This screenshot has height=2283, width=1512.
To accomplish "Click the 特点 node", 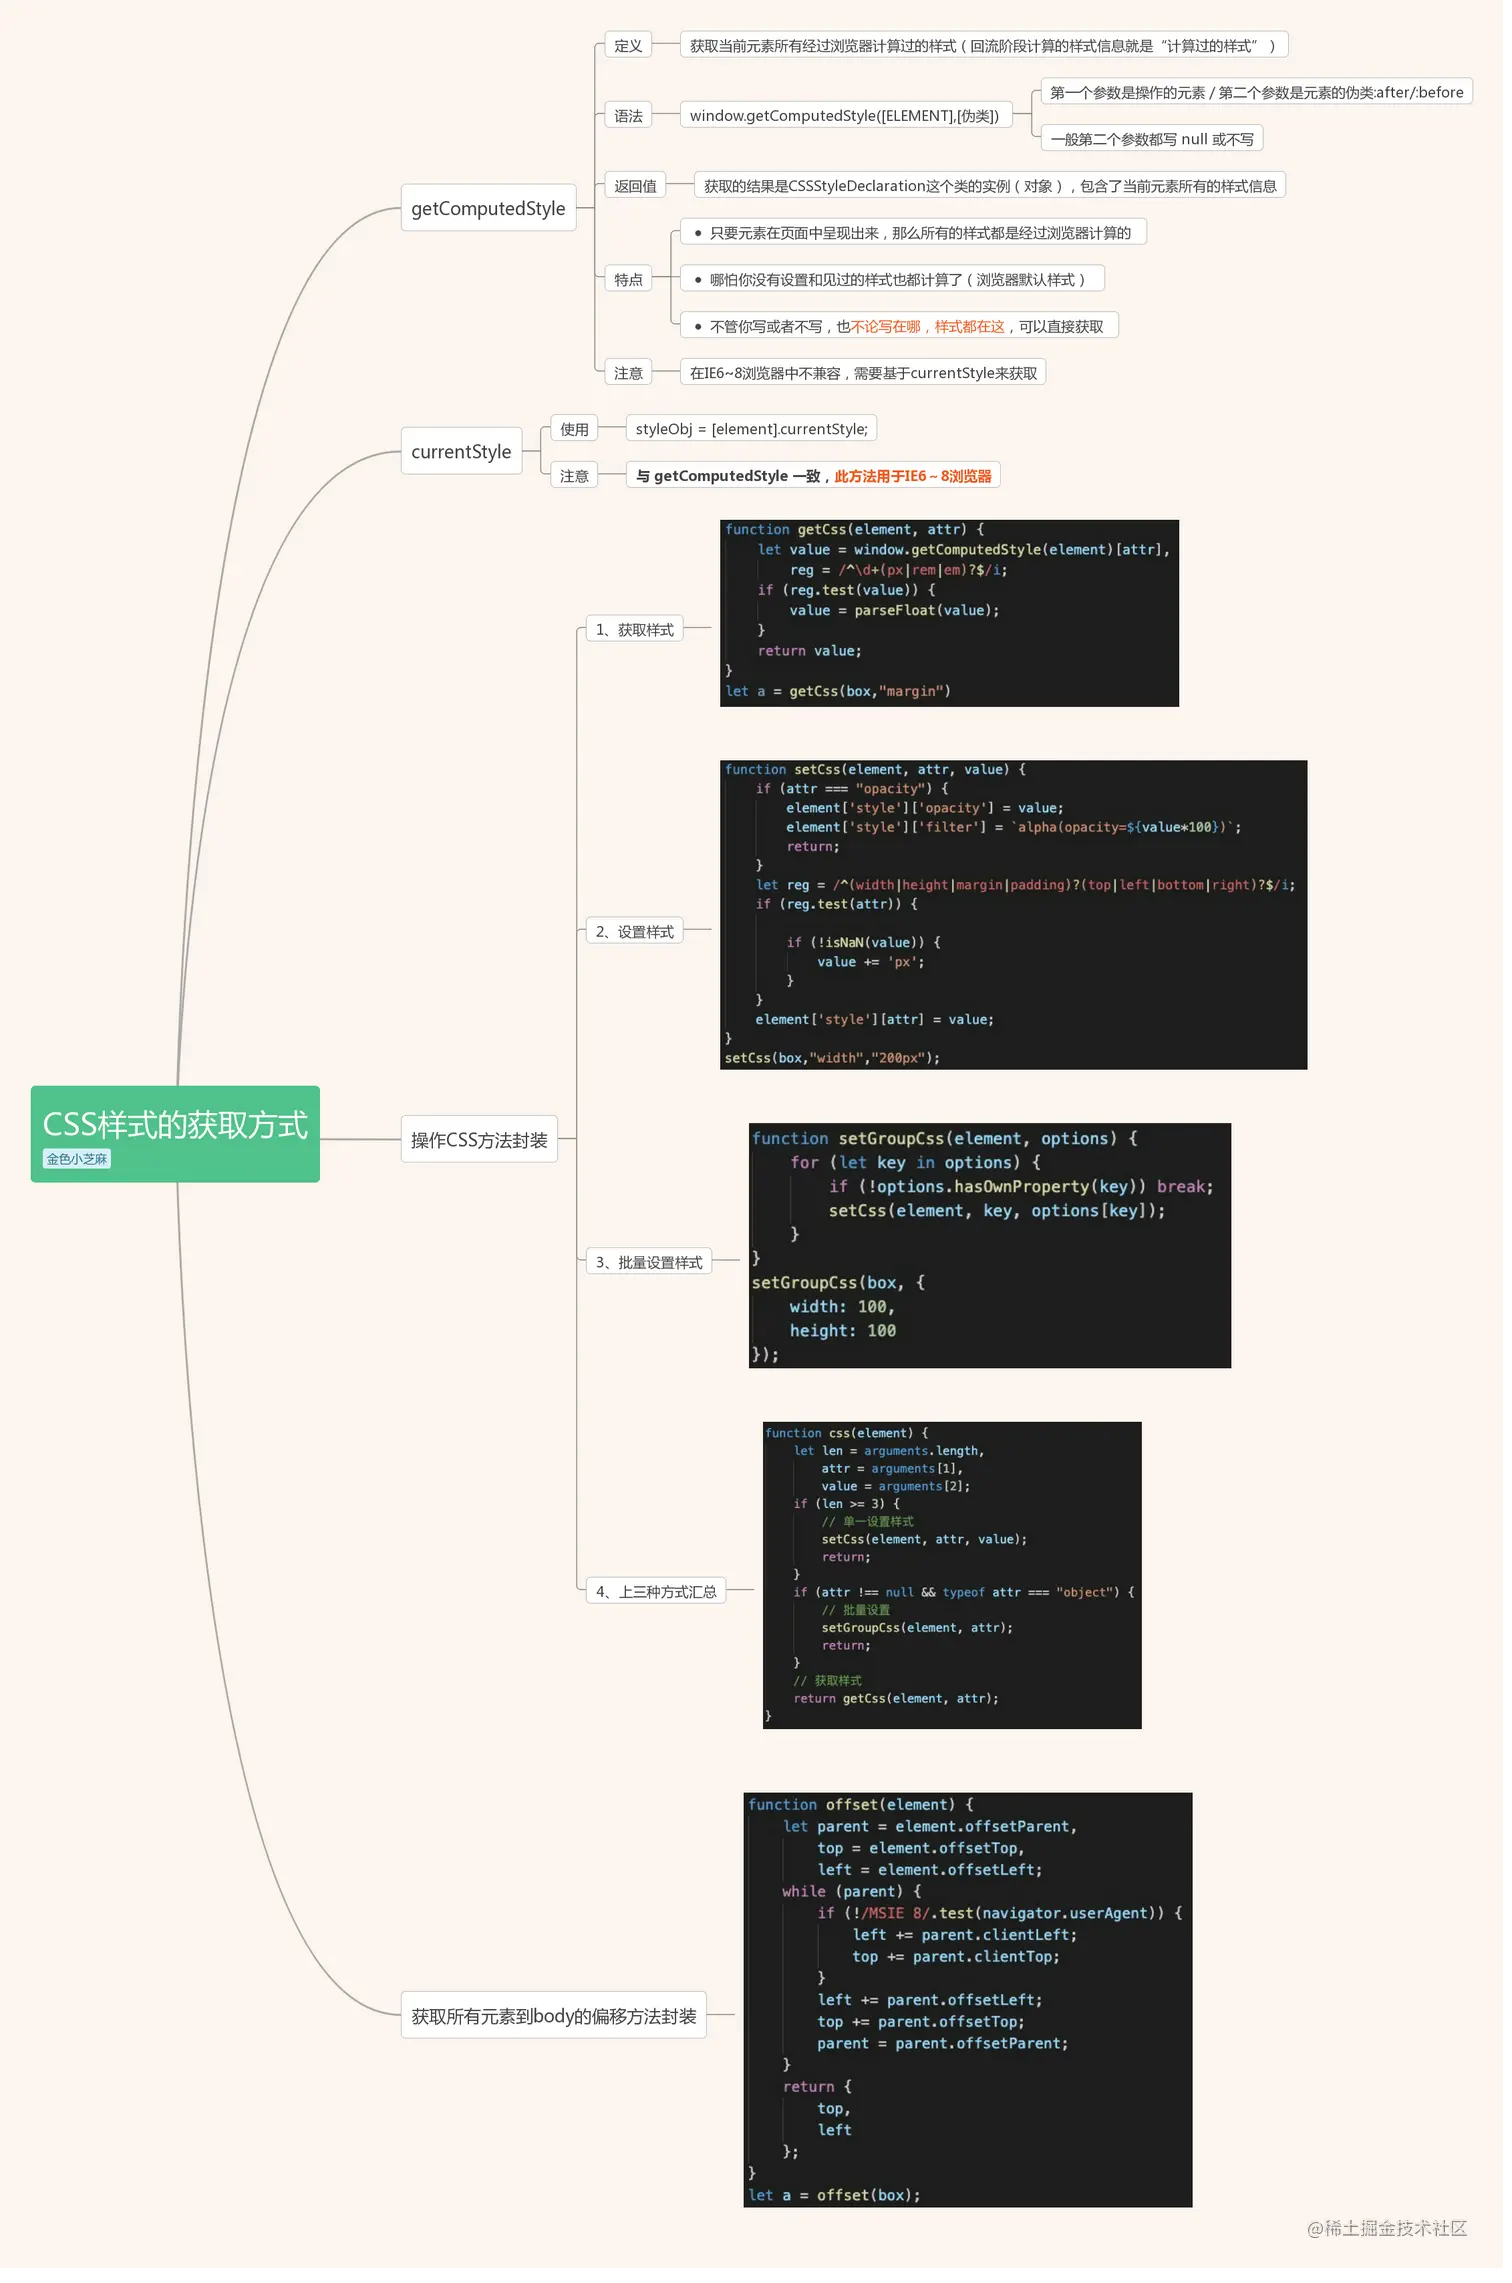I will click(632, 281).
